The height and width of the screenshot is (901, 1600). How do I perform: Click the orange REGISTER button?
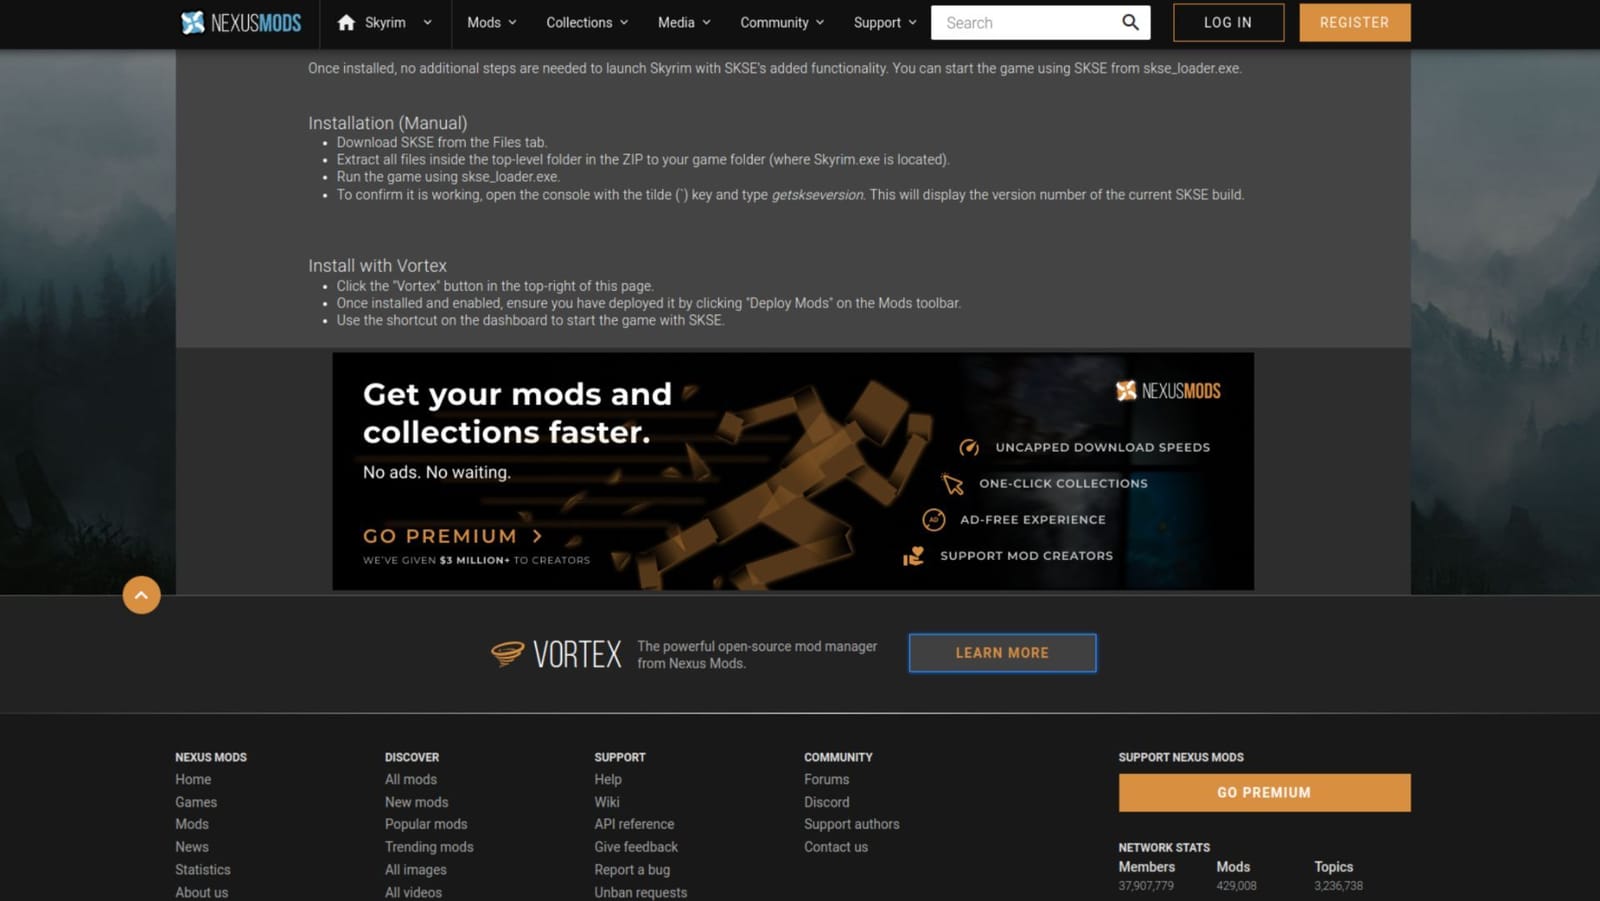click(x=1354, y=22)
